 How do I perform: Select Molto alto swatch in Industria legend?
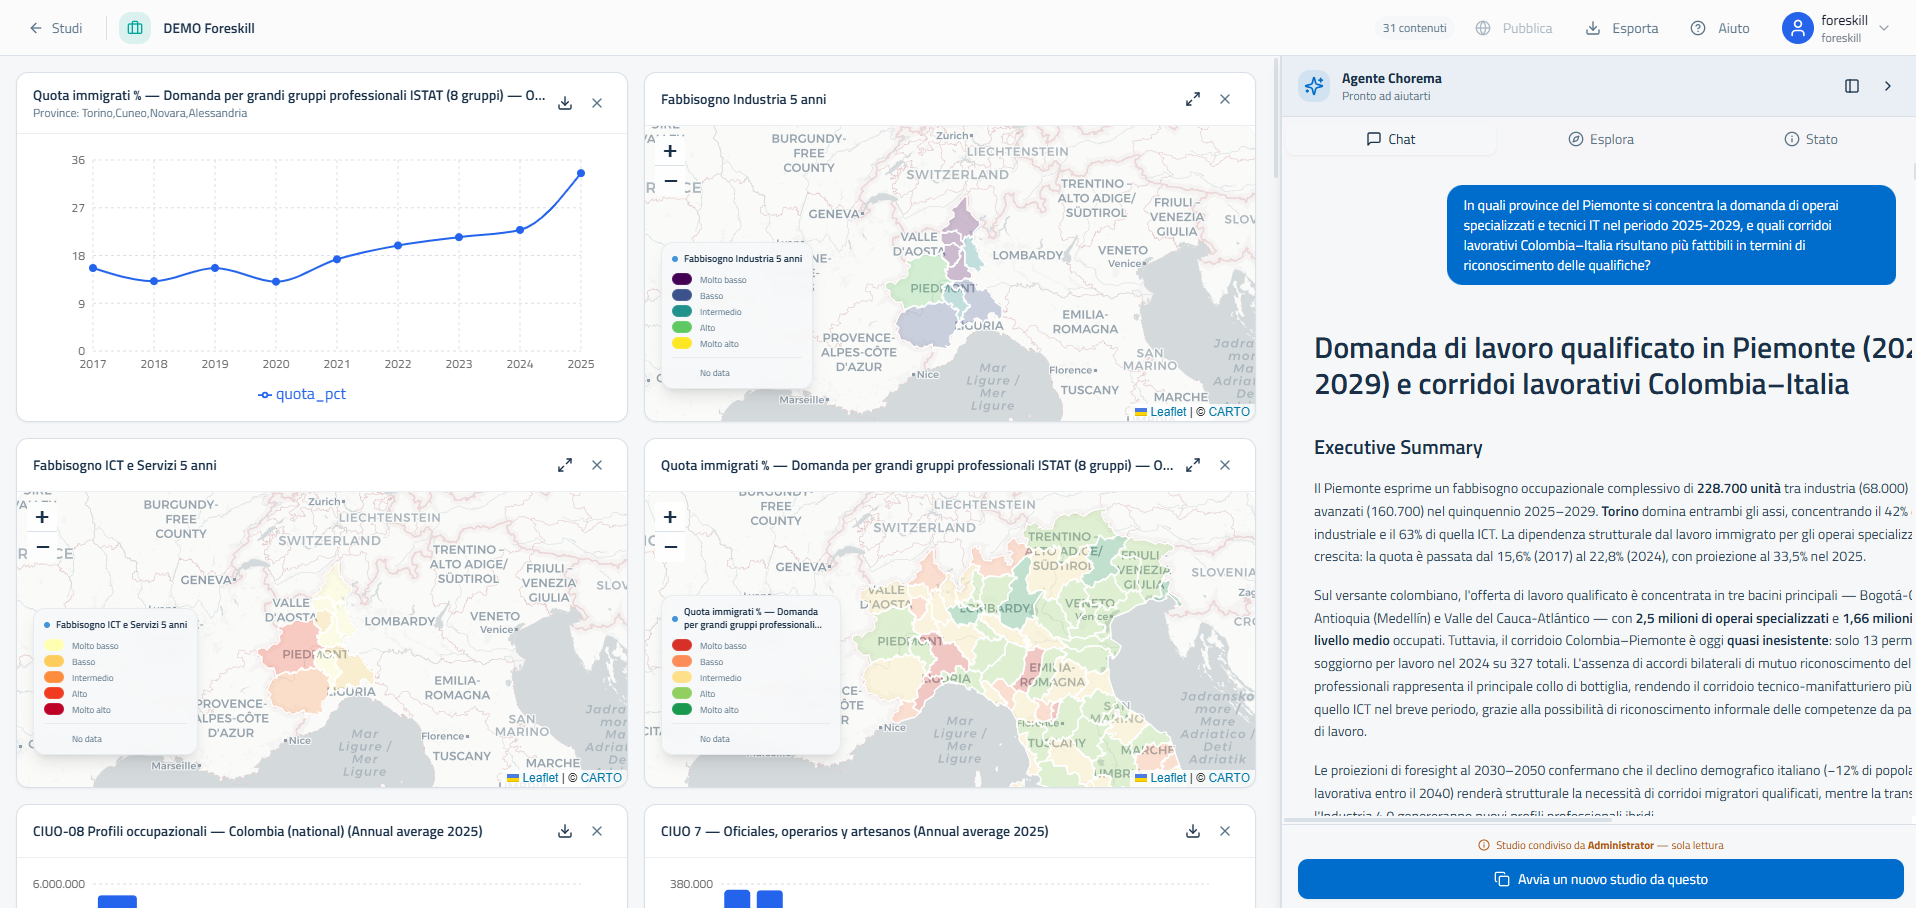tap(682, 343)
